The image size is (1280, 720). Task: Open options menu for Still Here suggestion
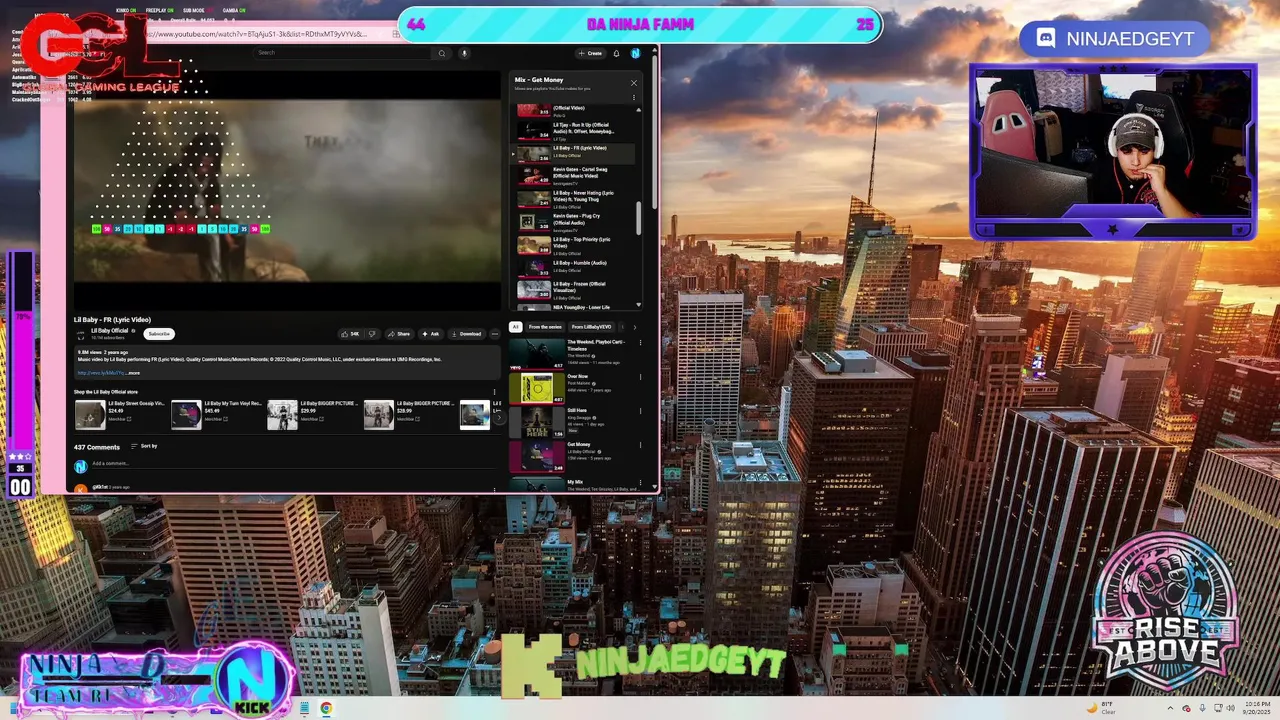point(641,411)
